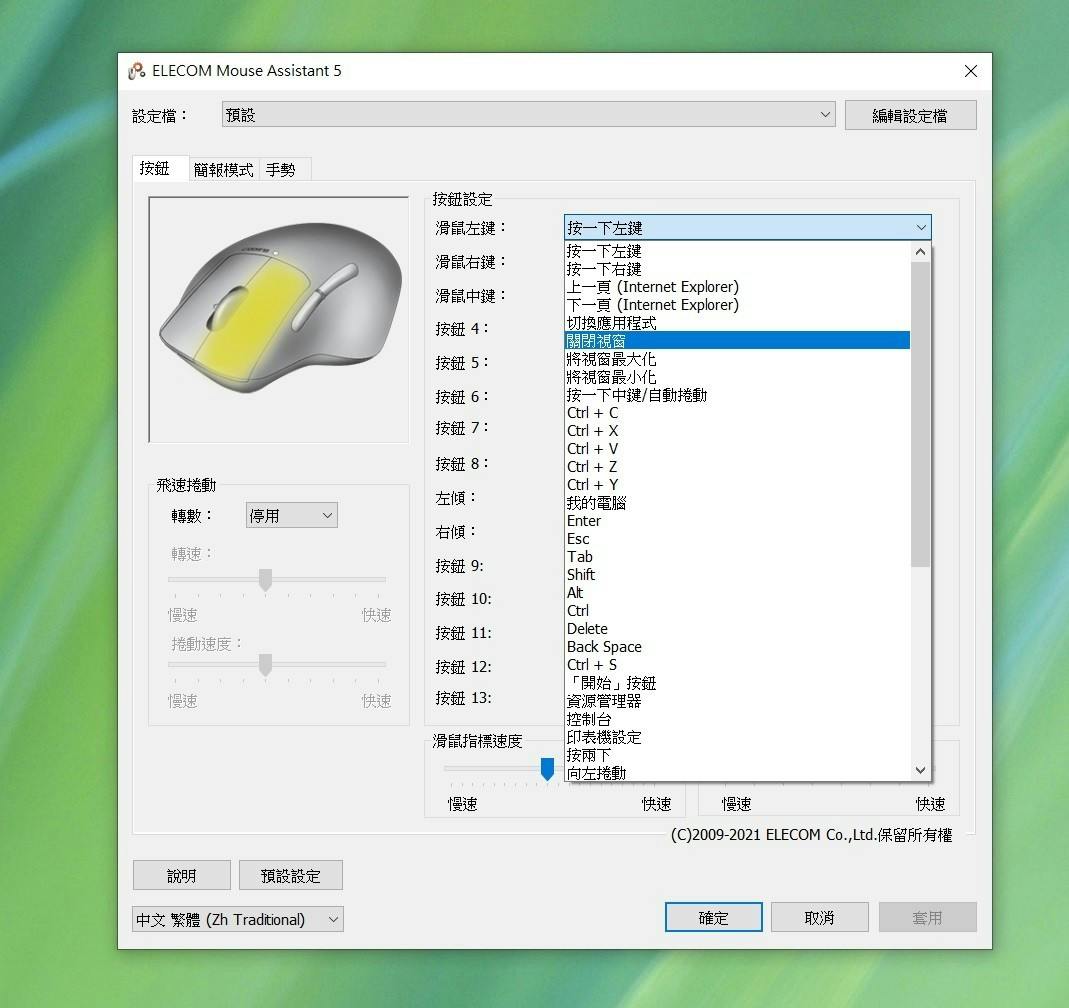Screen dimensions: 1069x1008
Task: Open the 中文 繁體 language dropdown
Action: coord(237,919)
